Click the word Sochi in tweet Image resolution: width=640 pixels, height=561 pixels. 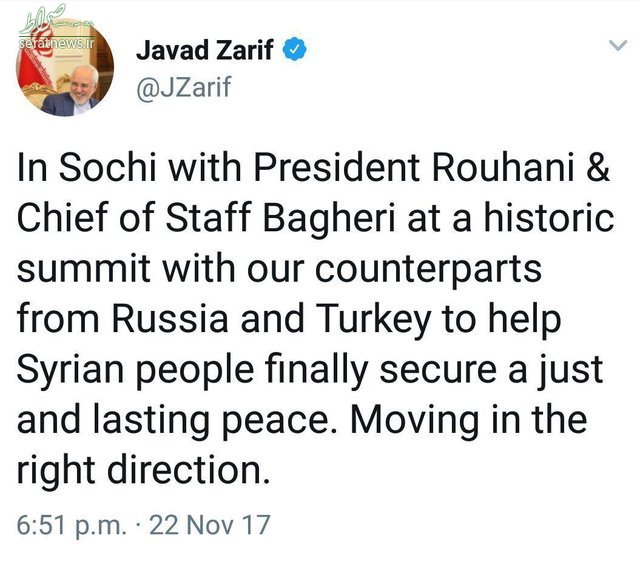point(108,167)
